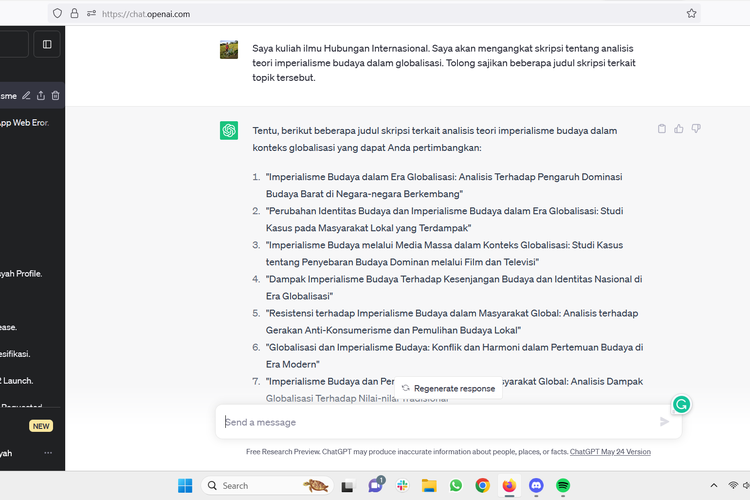Hide the sidebar with the panel toggle
Image resolution: width=750 pixels, height=500 pixels.
click(x=46, y=44)
